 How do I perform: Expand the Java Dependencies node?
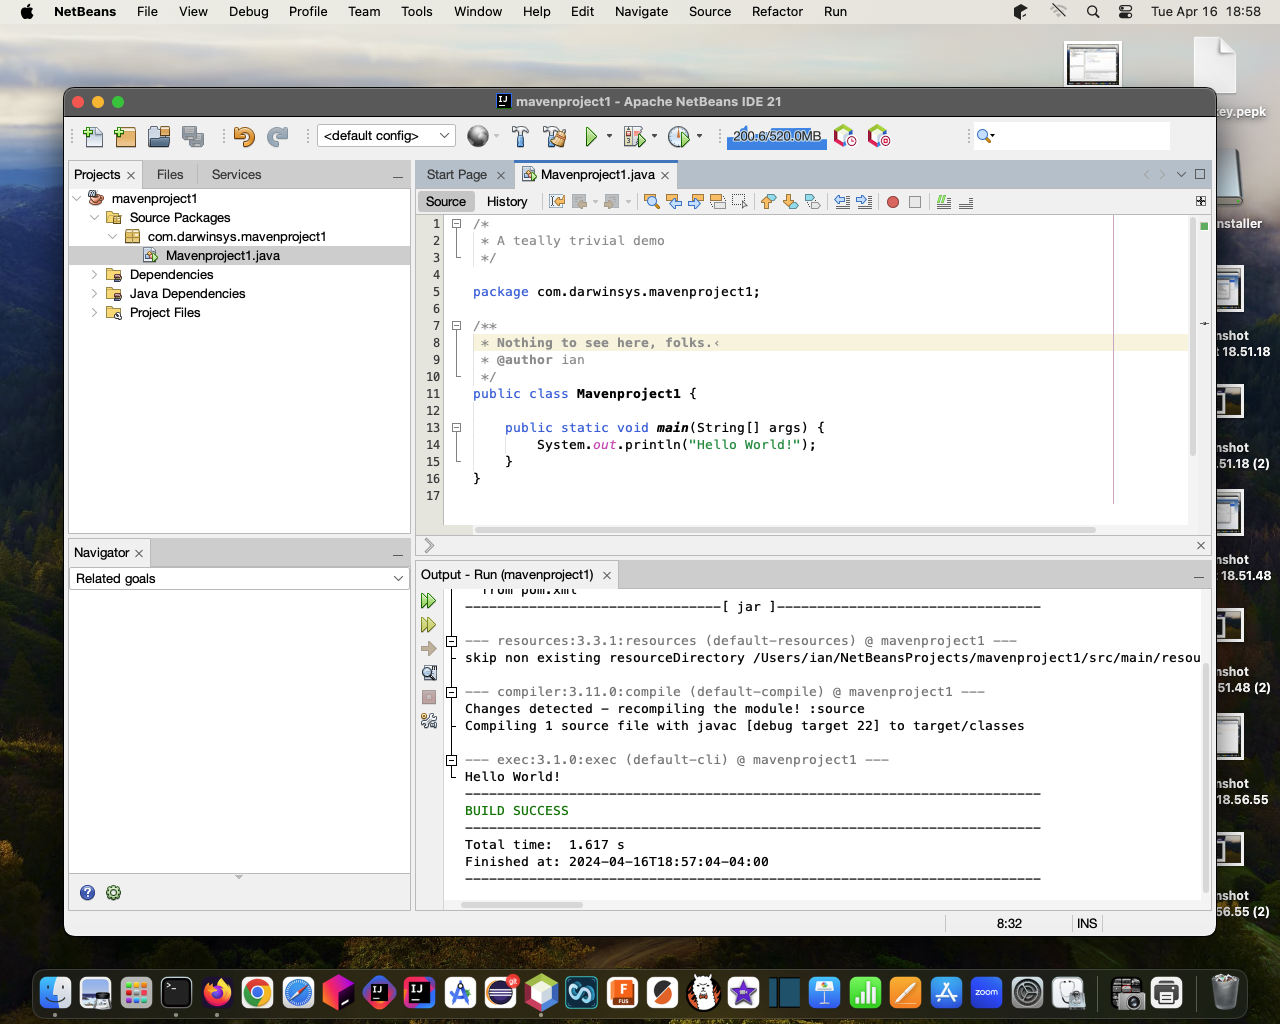click(95, 293)
